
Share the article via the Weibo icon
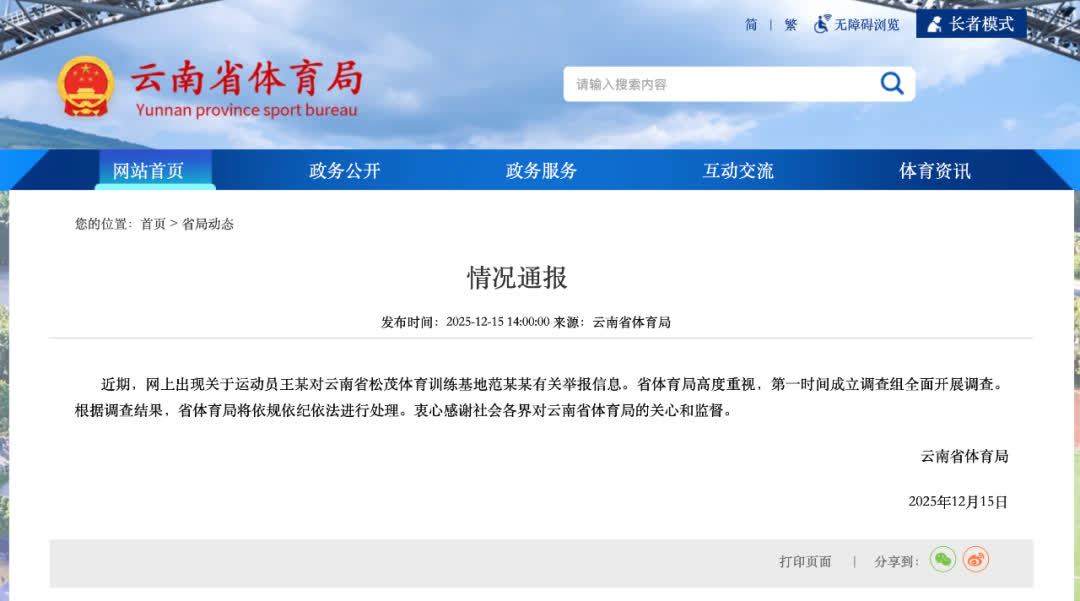pyautogui.click(x=976, y=560)
